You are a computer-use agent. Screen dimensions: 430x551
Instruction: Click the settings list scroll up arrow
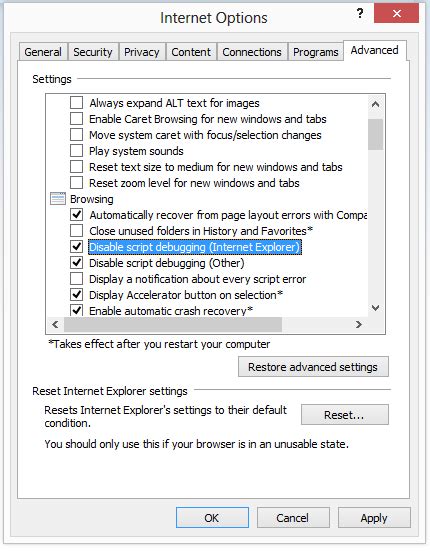point(375,104)
